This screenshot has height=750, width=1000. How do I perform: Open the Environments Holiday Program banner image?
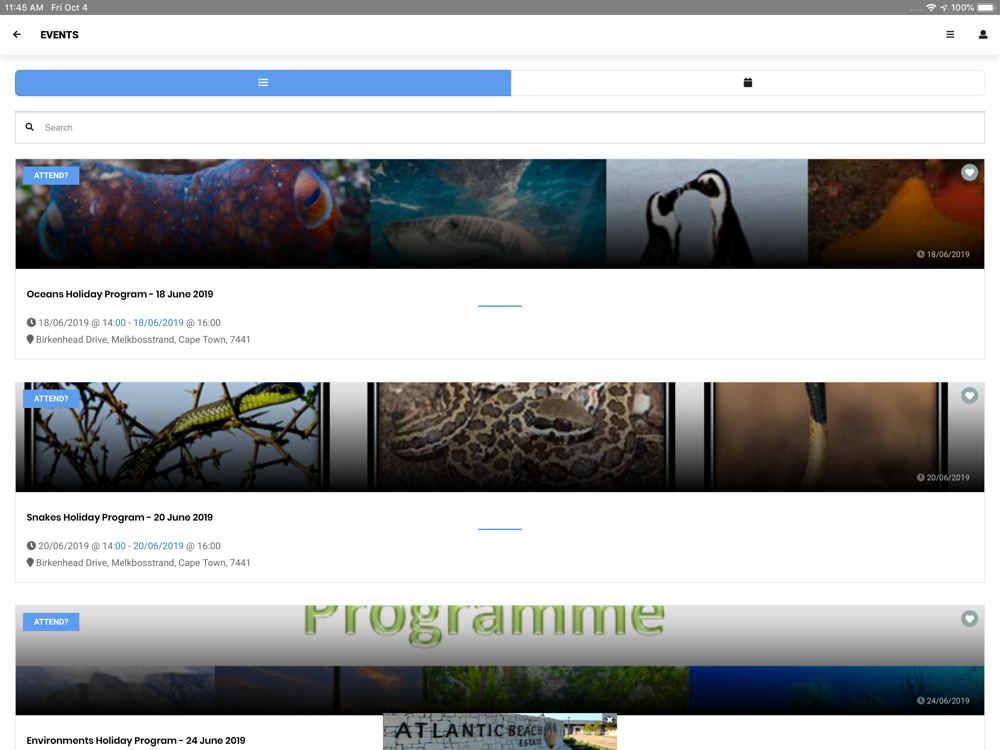(500, 660)
